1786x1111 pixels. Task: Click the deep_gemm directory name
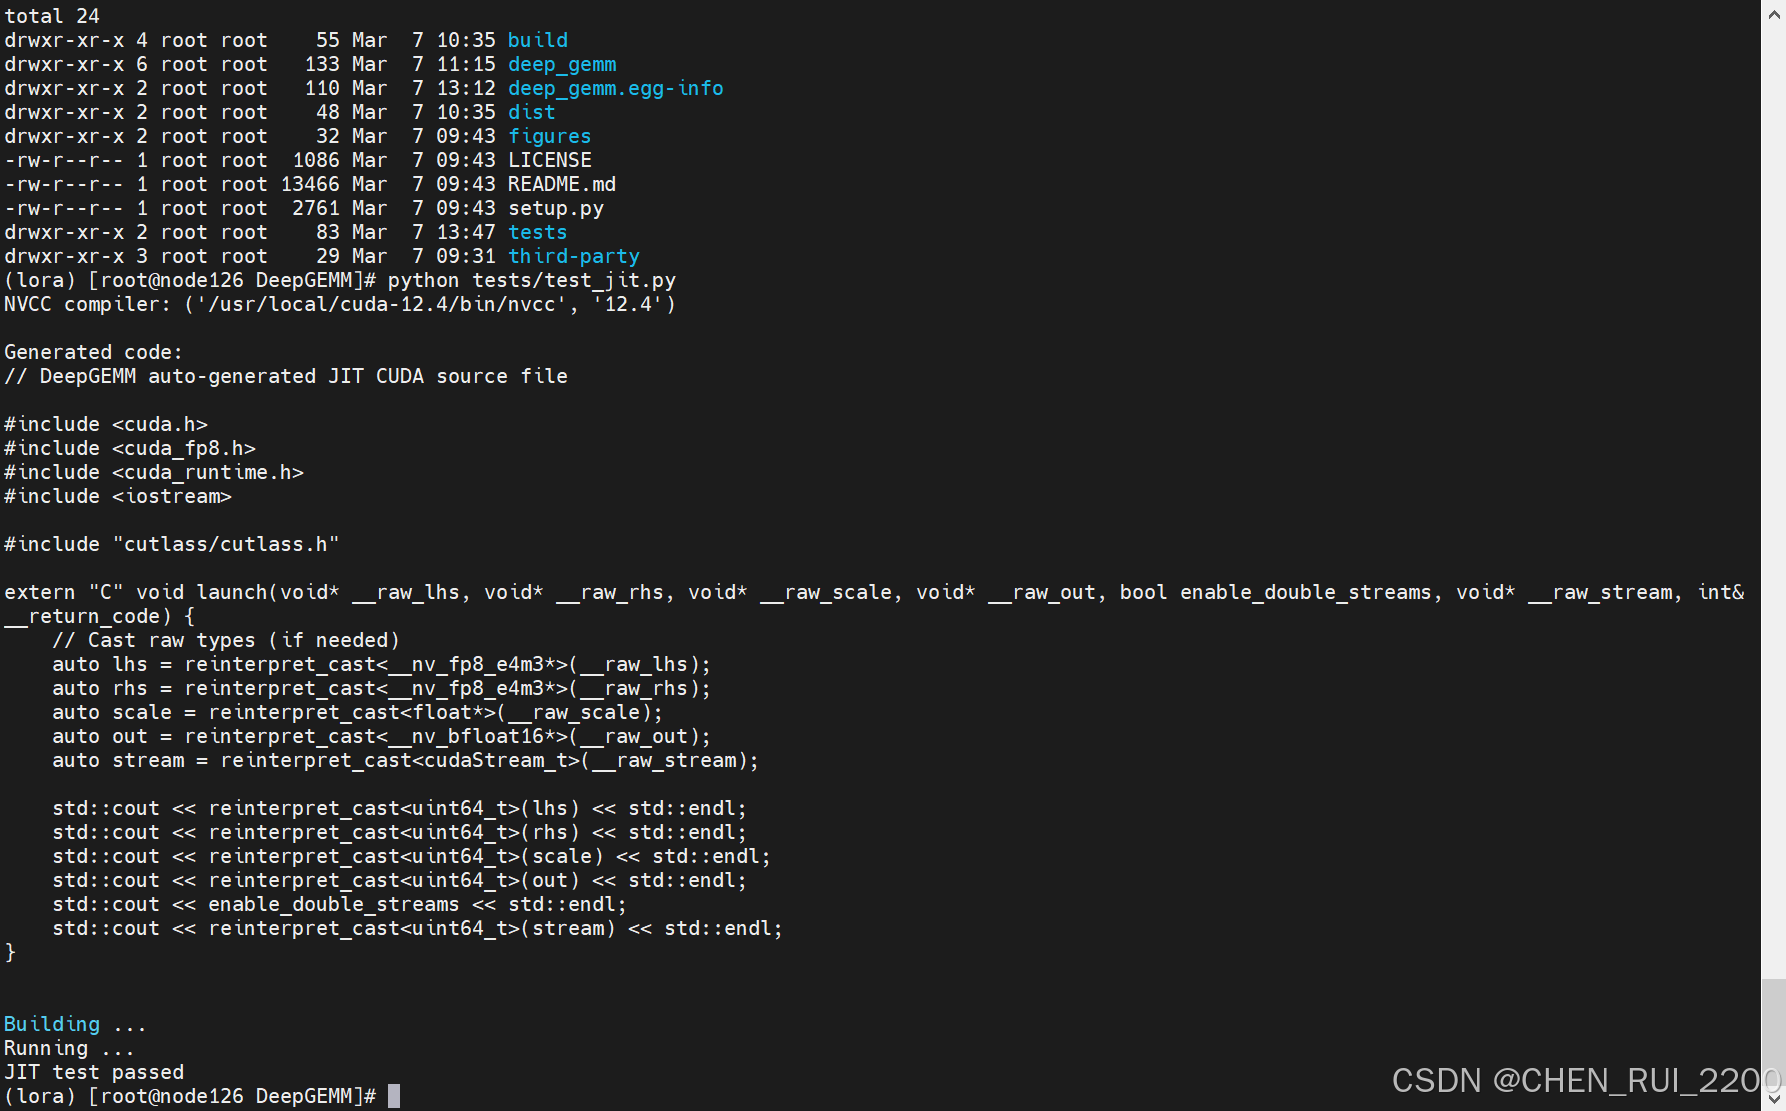coord(562,64)
